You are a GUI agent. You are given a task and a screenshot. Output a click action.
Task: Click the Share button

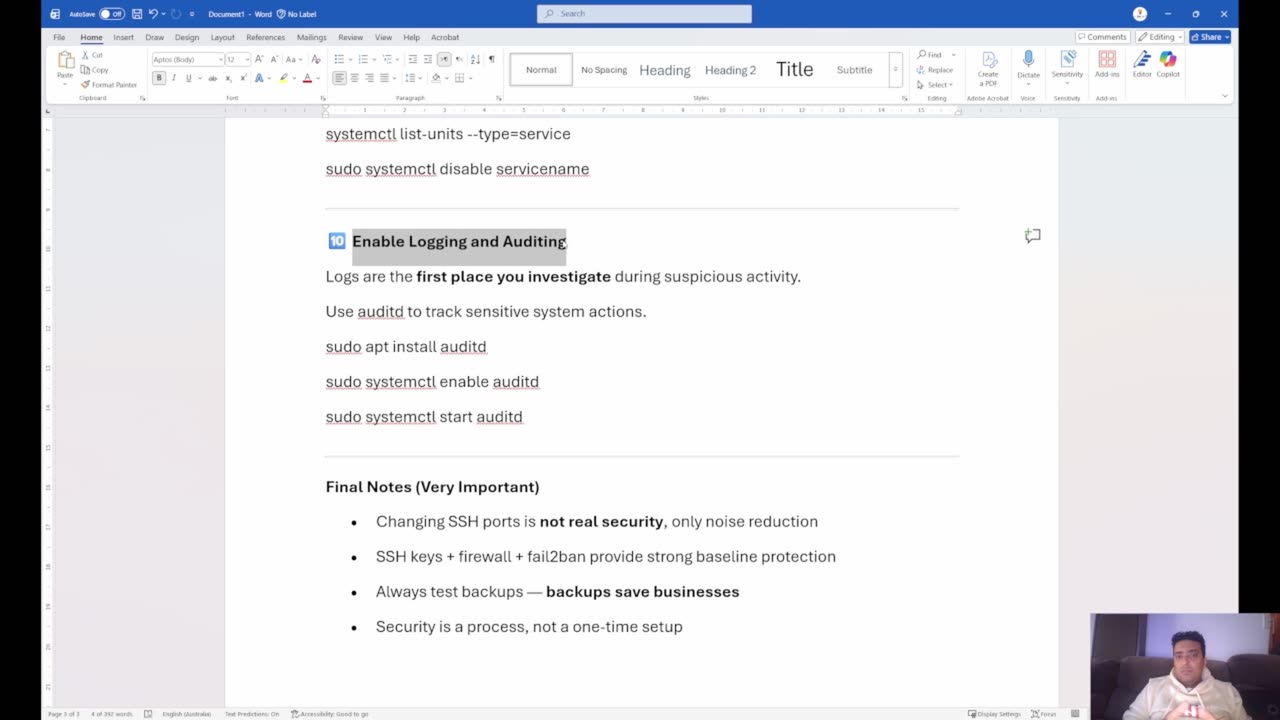pos(1210,37)
